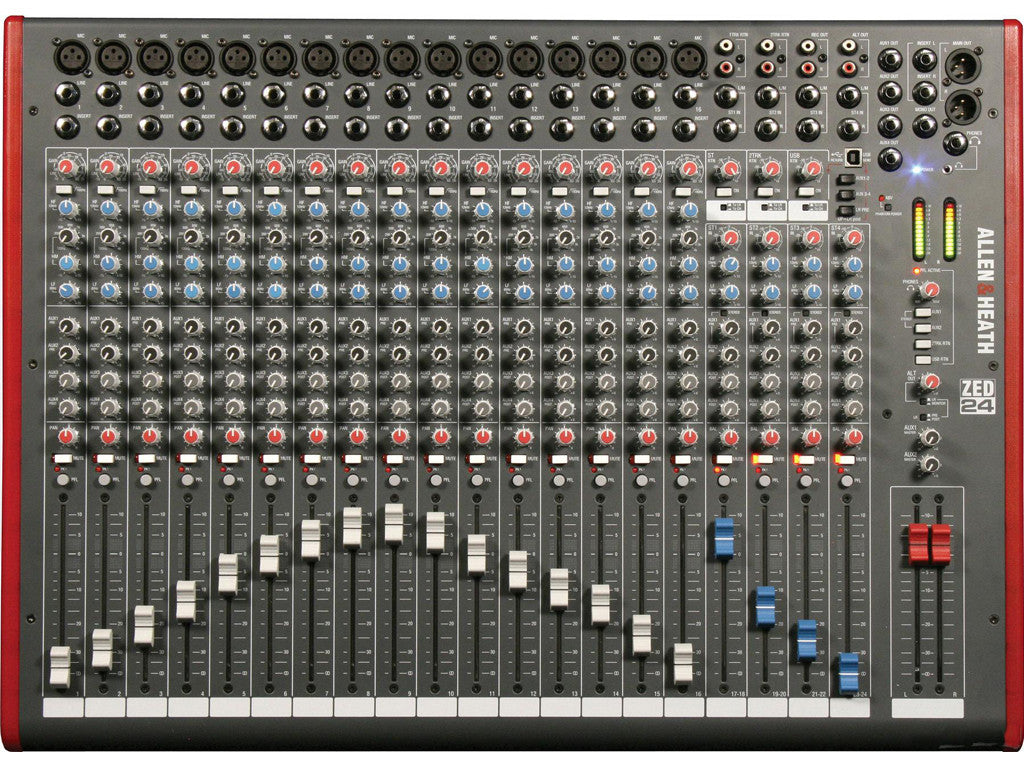Click the channel 1 red pan knob

click(x=67, y=437)
